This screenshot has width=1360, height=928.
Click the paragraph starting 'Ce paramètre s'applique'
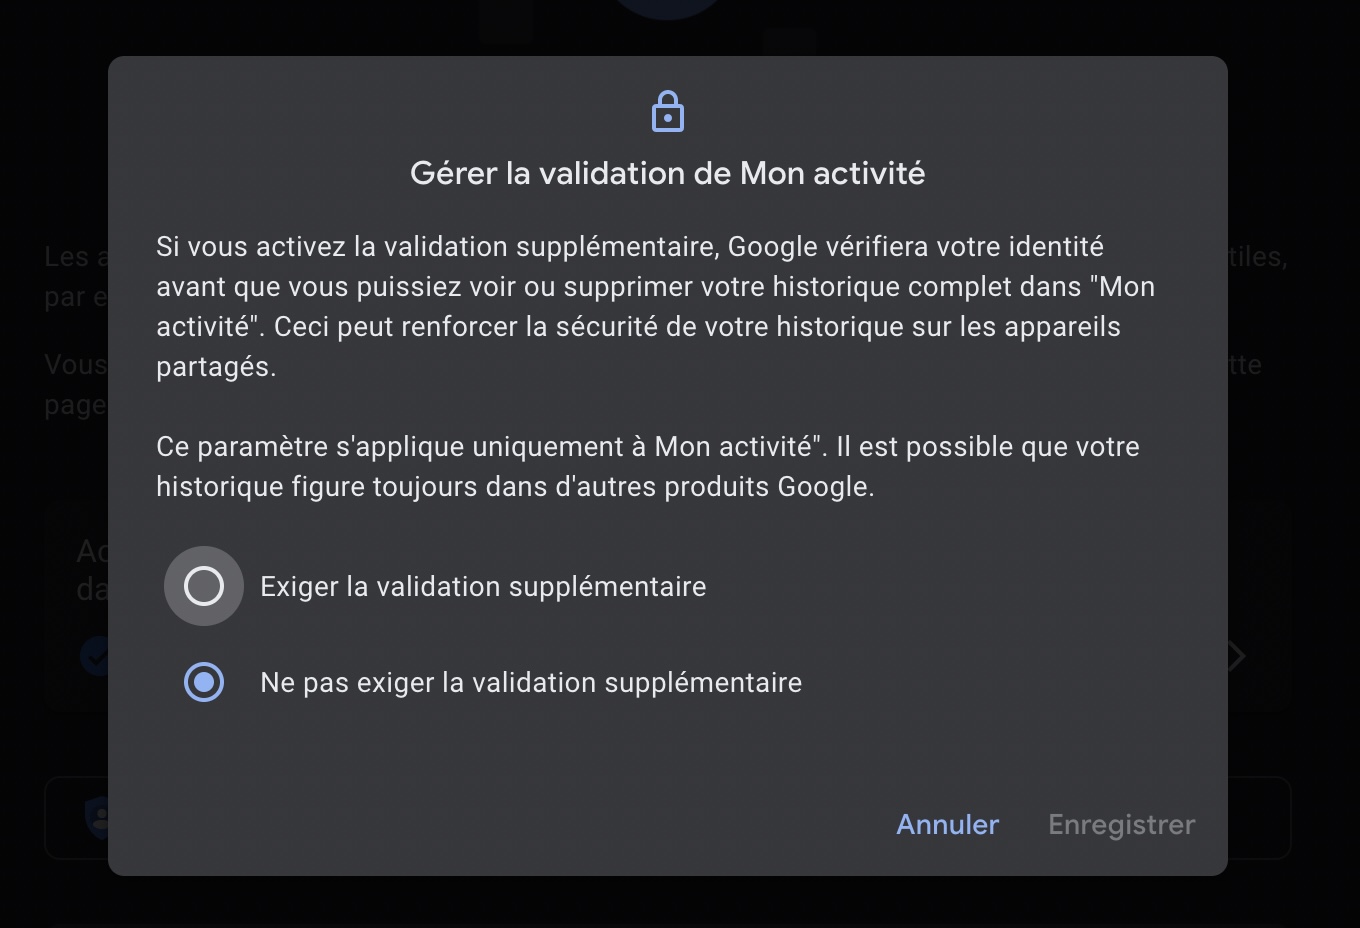647,466
